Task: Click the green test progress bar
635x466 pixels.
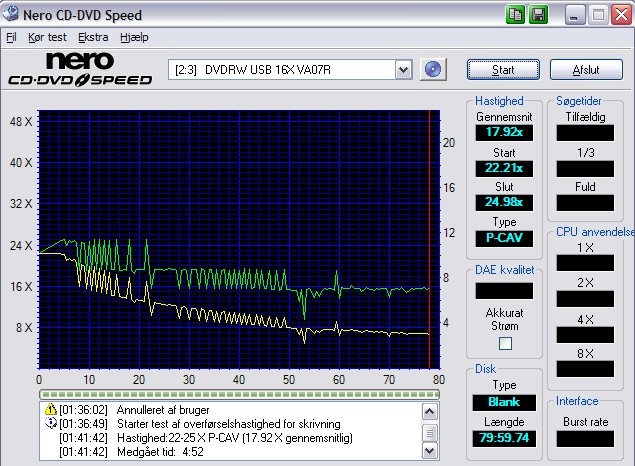Action: 239,394
